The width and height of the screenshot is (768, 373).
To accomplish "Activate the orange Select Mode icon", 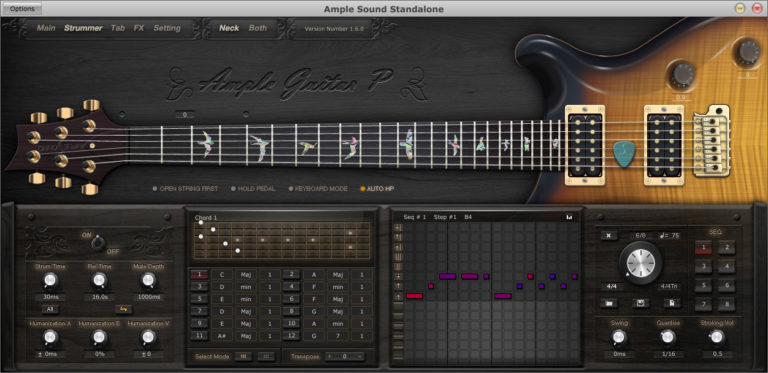I will (243, 356).
